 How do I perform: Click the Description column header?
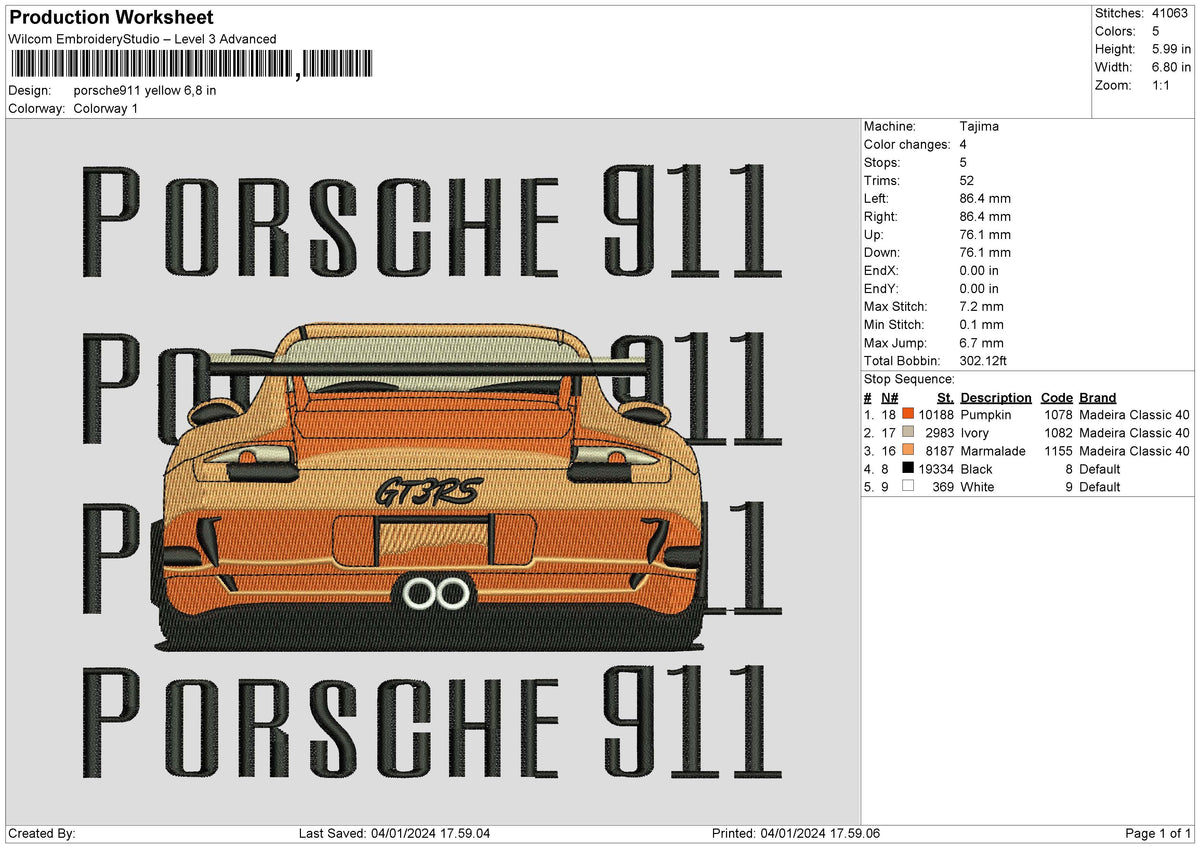coord(996,398)
